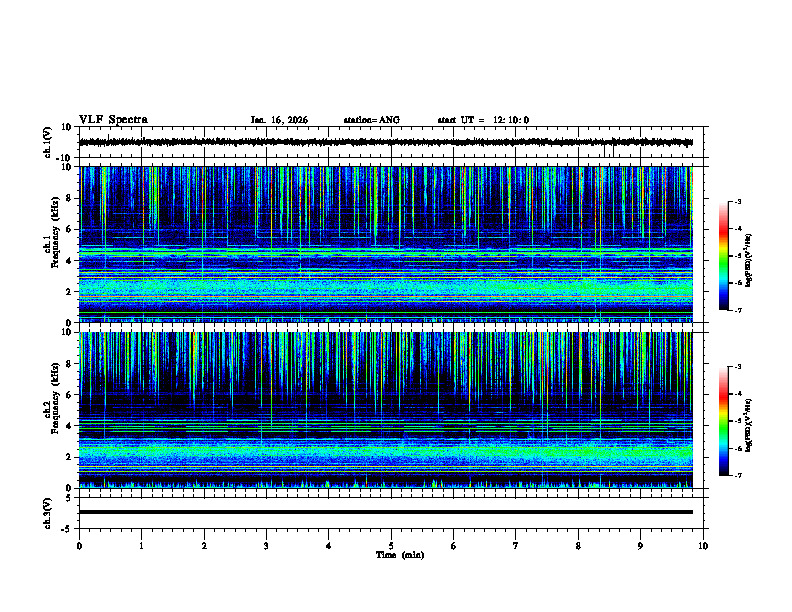Click time axis tick label "1"
Viewport: 792px width, 612px height.
click(x=141, y=546)
